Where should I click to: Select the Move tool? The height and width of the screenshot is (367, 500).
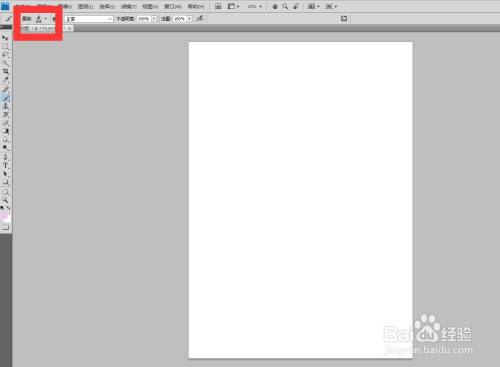click(5, 38)
